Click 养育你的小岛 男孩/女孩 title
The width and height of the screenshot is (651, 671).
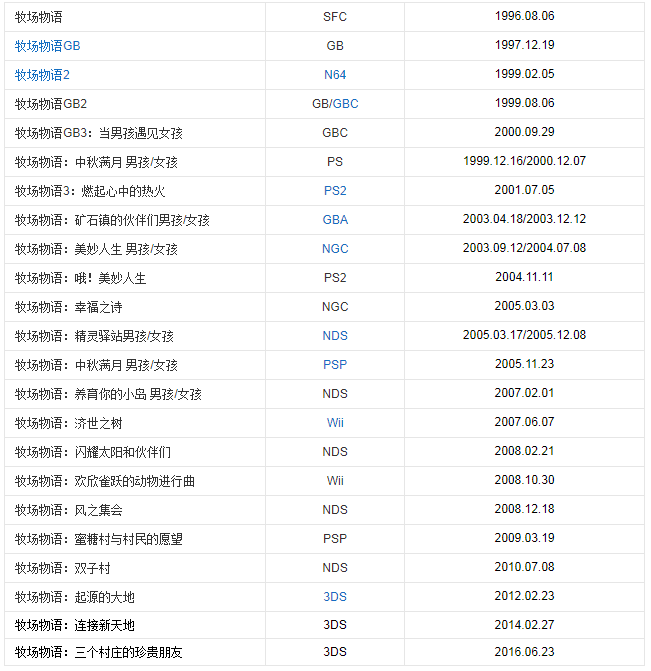coord(108,394)
